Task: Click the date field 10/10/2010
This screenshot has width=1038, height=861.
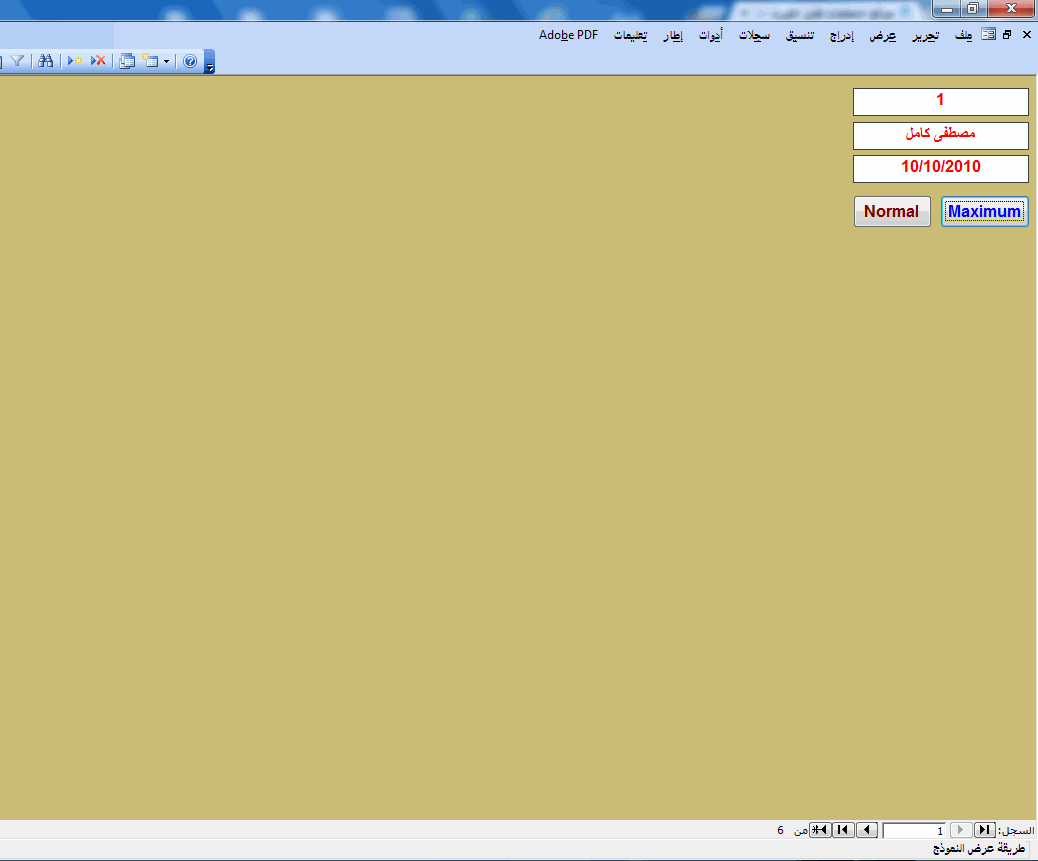Action: coord(941,169)
